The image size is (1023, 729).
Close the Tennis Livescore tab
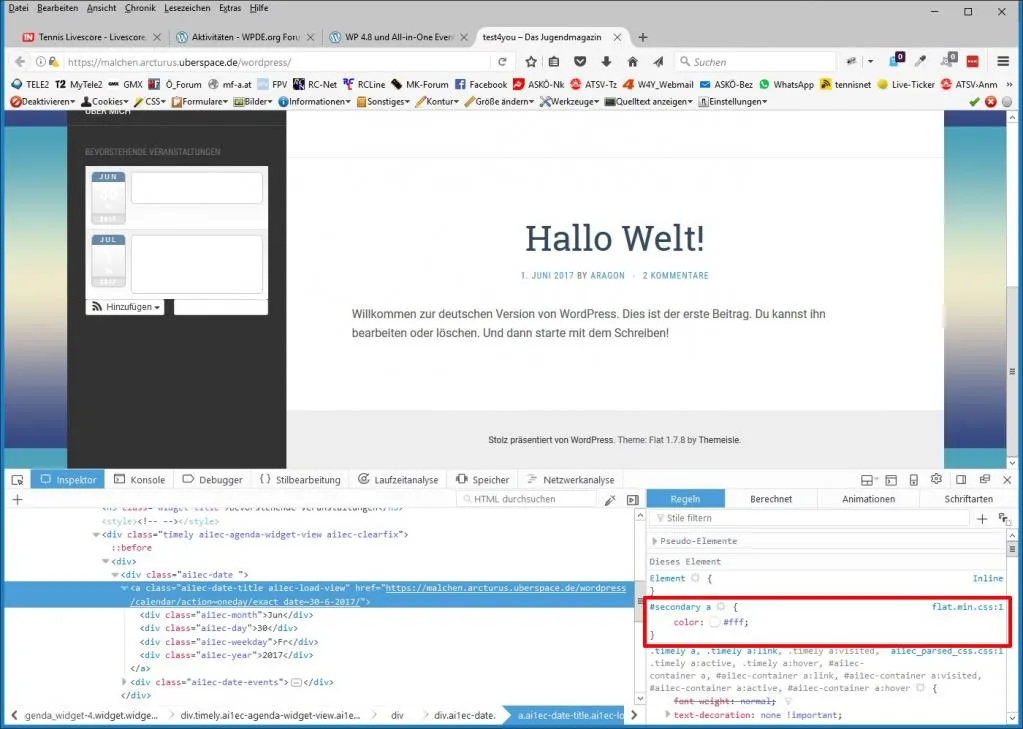click(157, 37)
